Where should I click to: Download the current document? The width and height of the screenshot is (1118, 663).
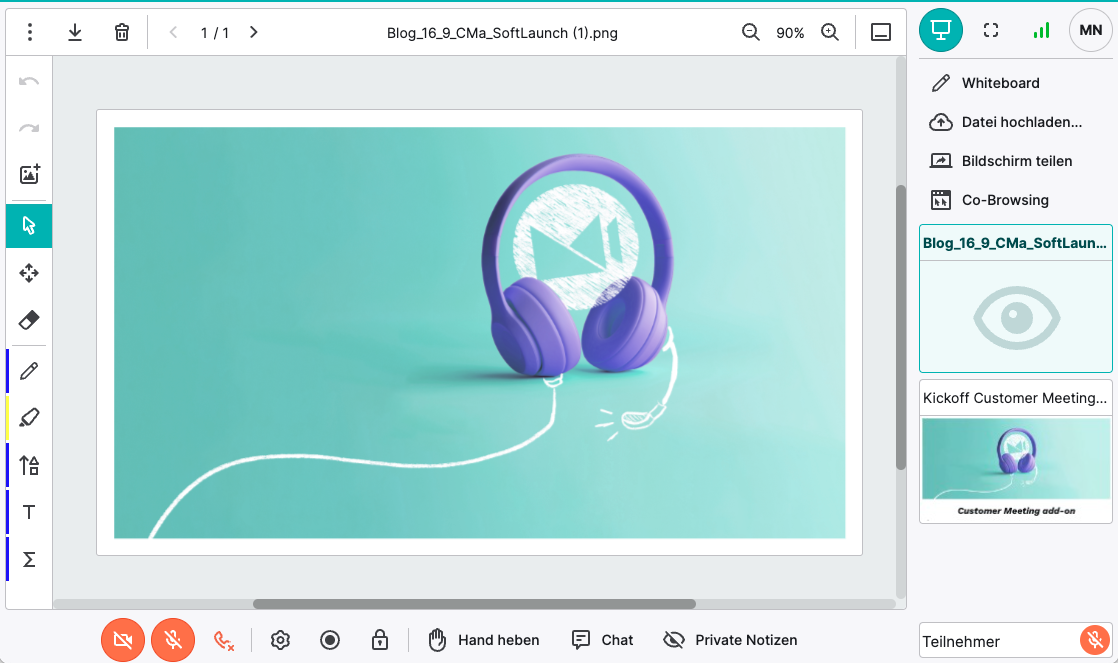pos(75,32)
